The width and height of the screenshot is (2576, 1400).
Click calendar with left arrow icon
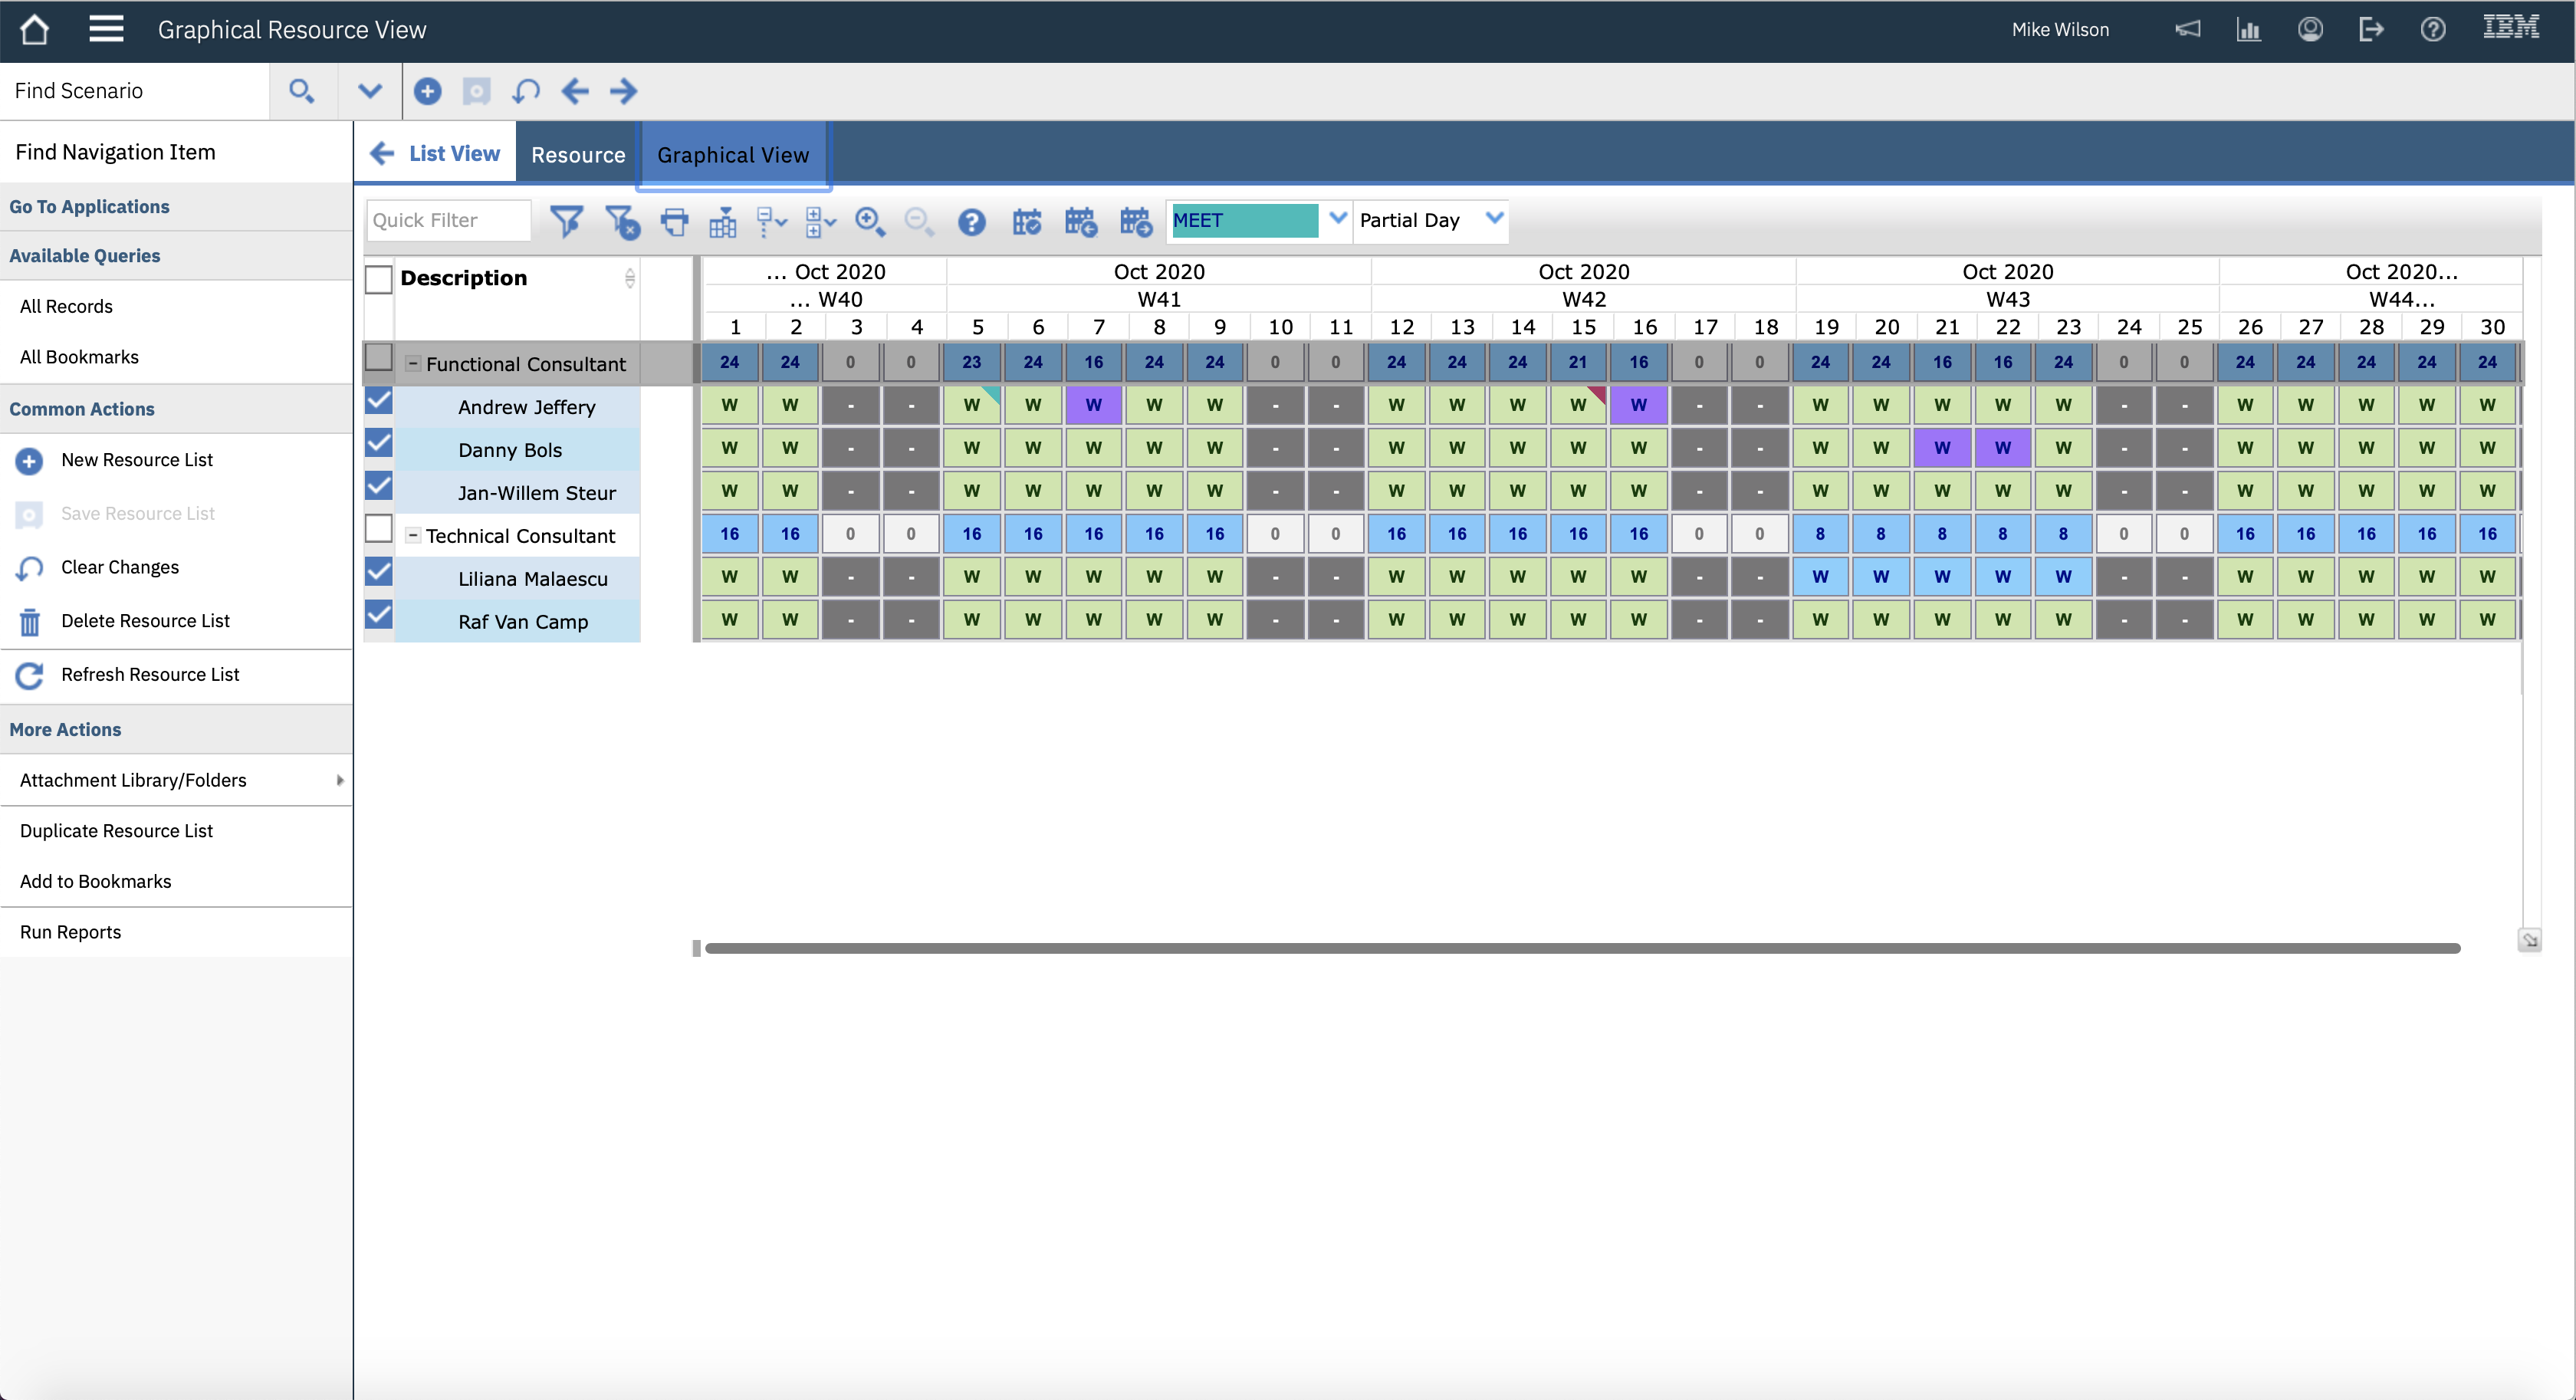click(1080, 221)
